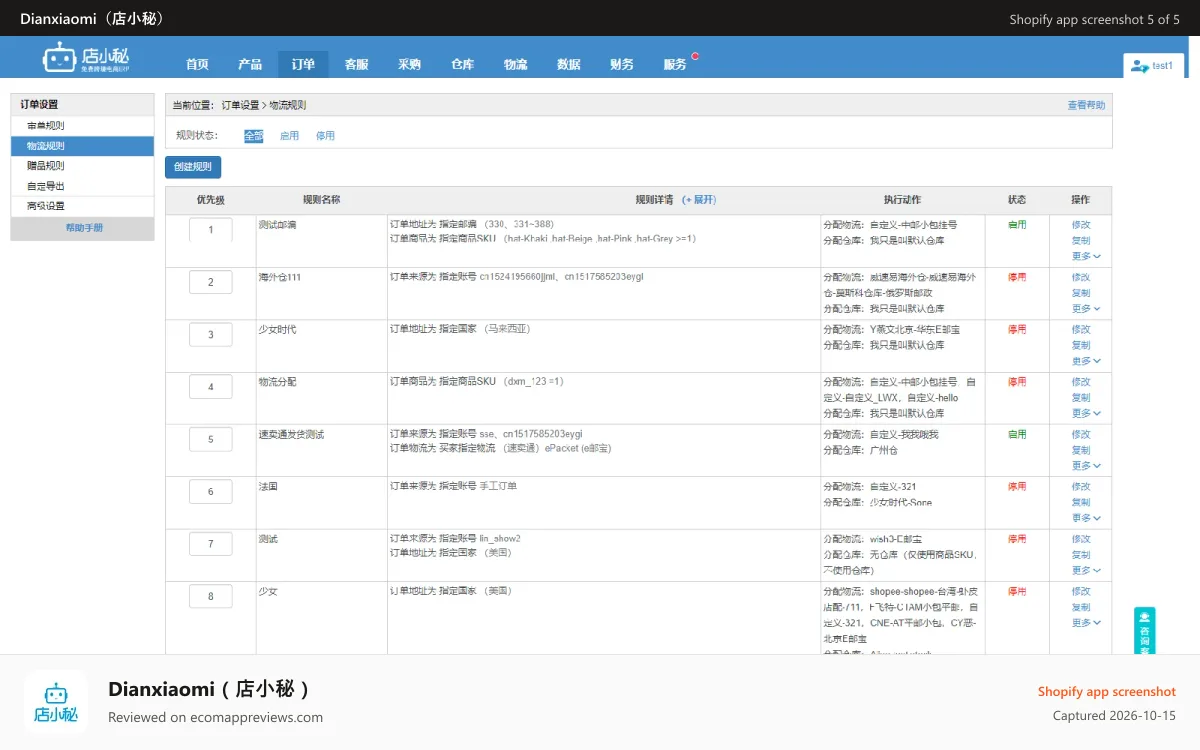Viewport: 1200px width, 750px height.
Task: Click the 执行动作 column header
Action: (x=902, y=200)
